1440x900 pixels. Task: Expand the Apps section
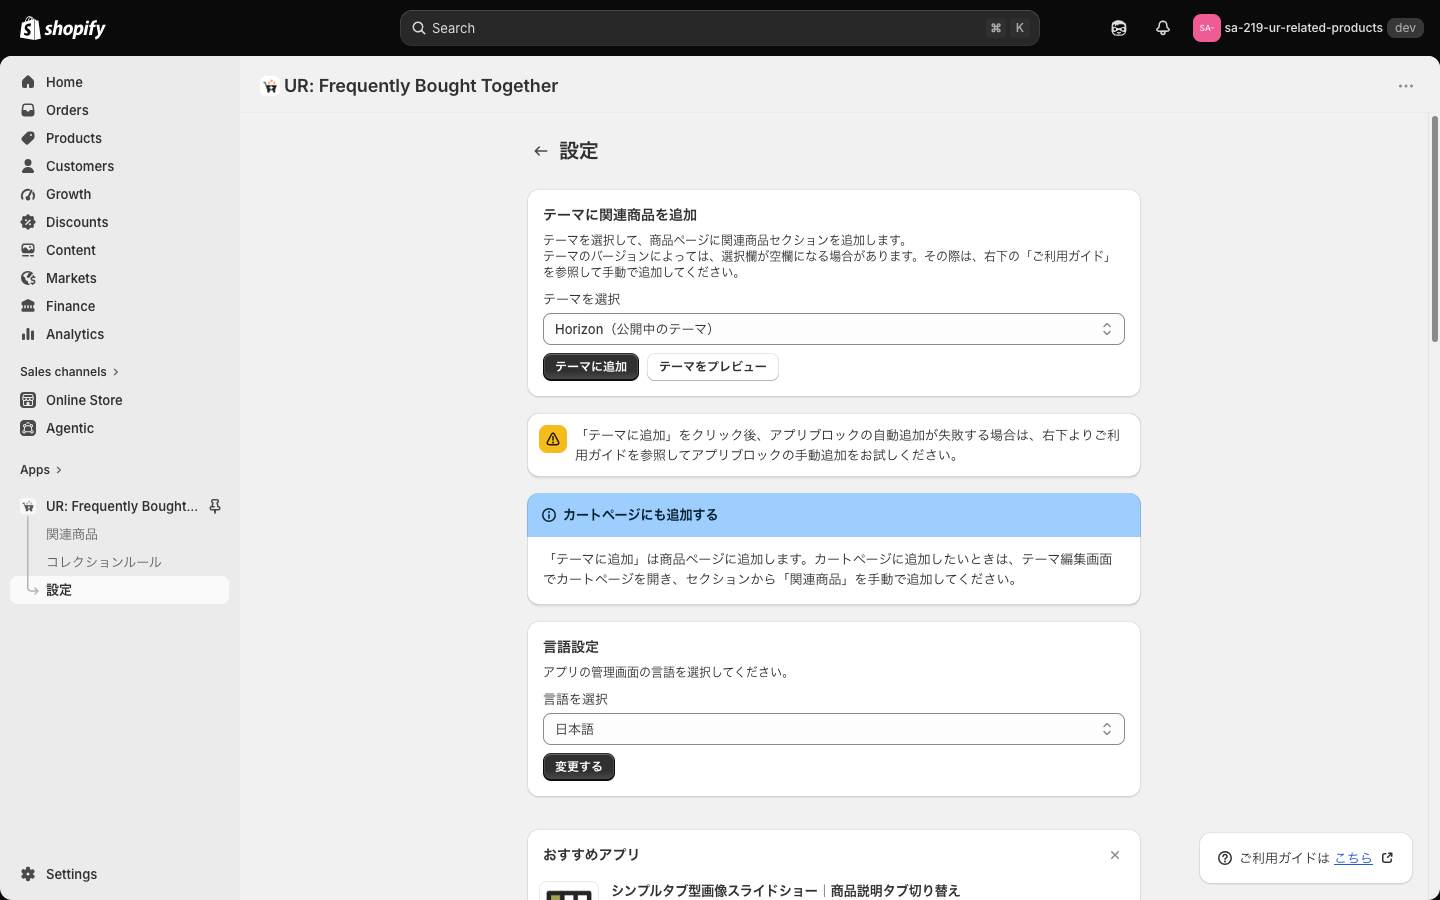click(x=41, y=470)
